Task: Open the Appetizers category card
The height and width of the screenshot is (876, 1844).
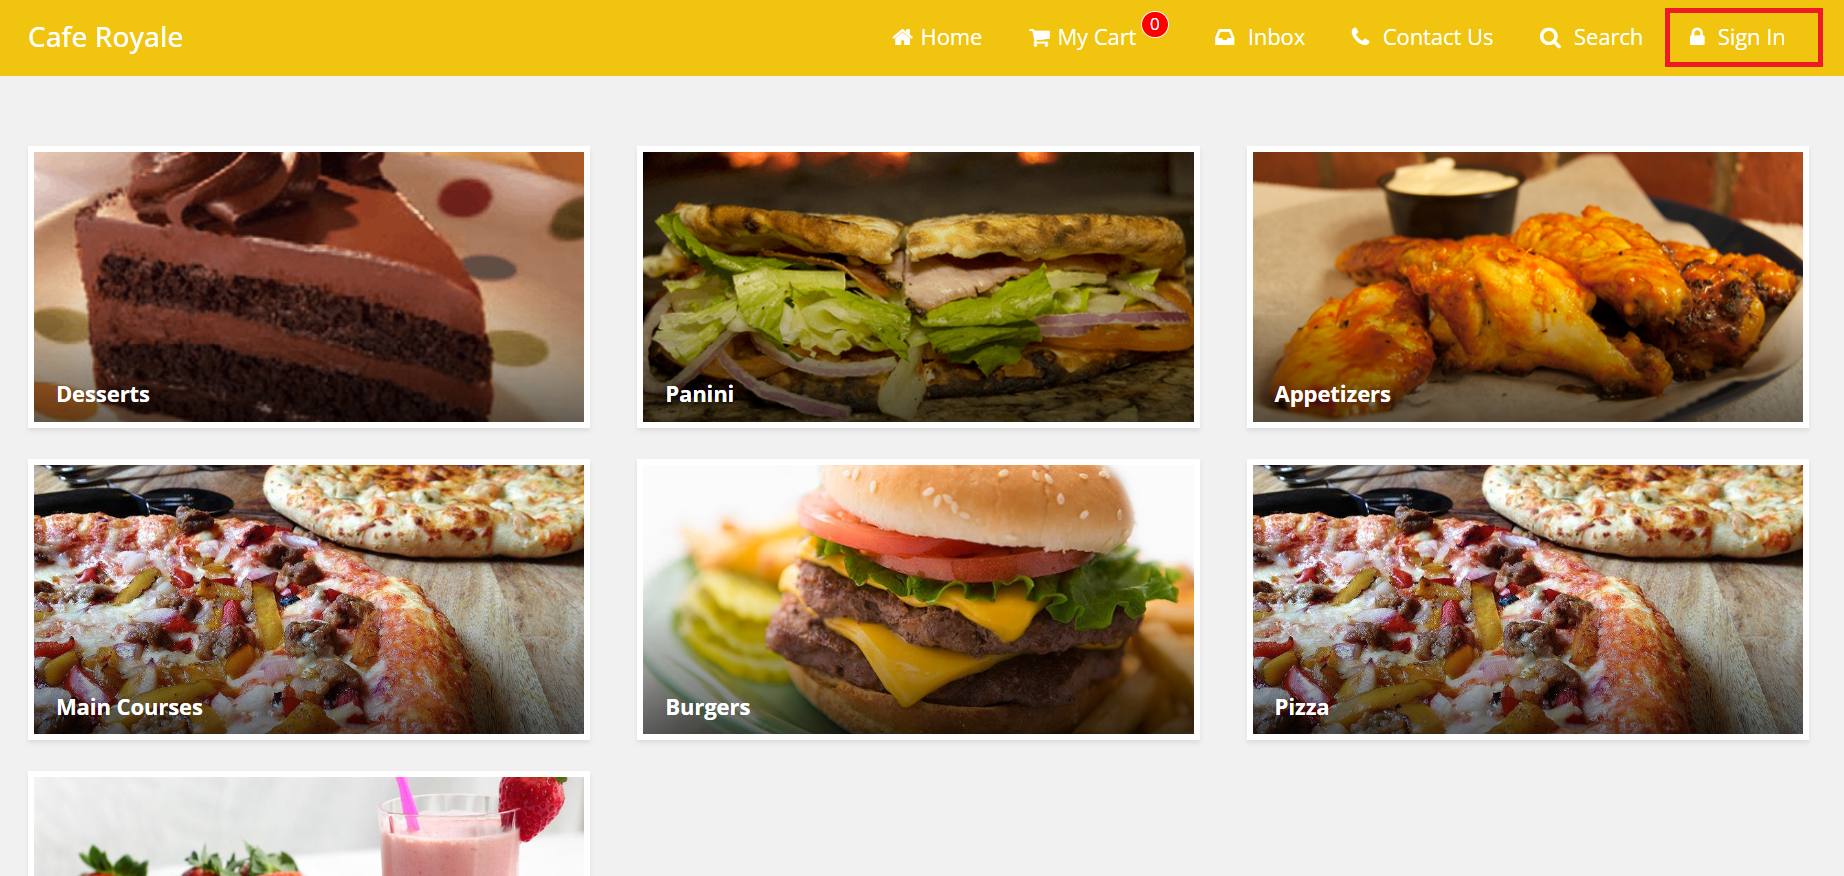Action: (1528, 287)
